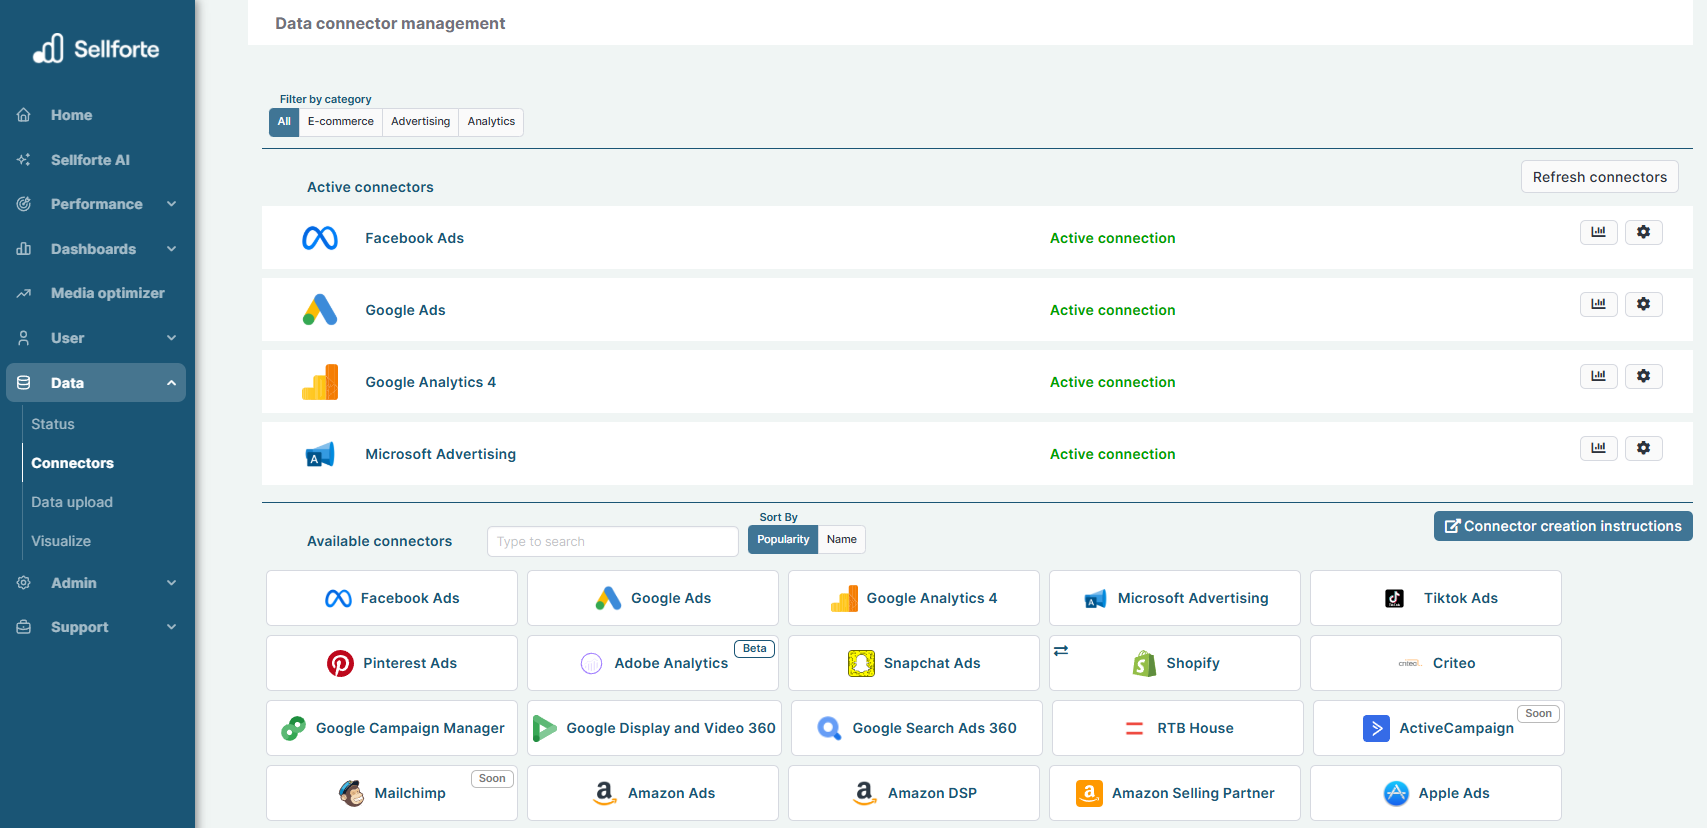This screenshot has width=1707, height=828.
Task: Click the connector search field
Action: coord(612,542)
